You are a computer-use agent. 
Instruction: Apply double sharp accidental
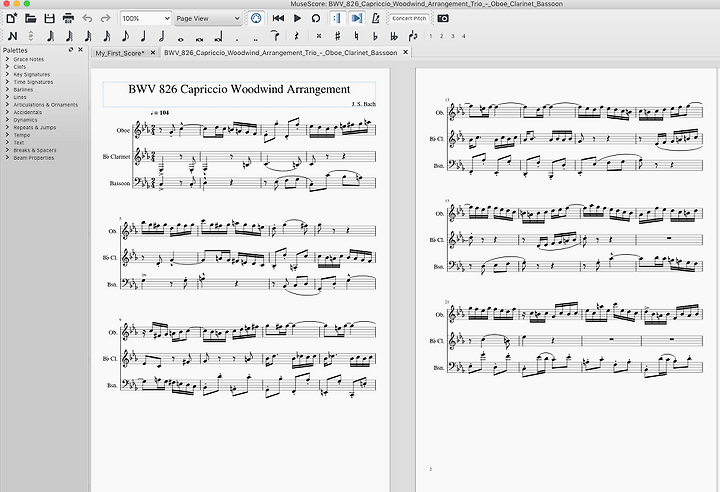pos(319,36)
